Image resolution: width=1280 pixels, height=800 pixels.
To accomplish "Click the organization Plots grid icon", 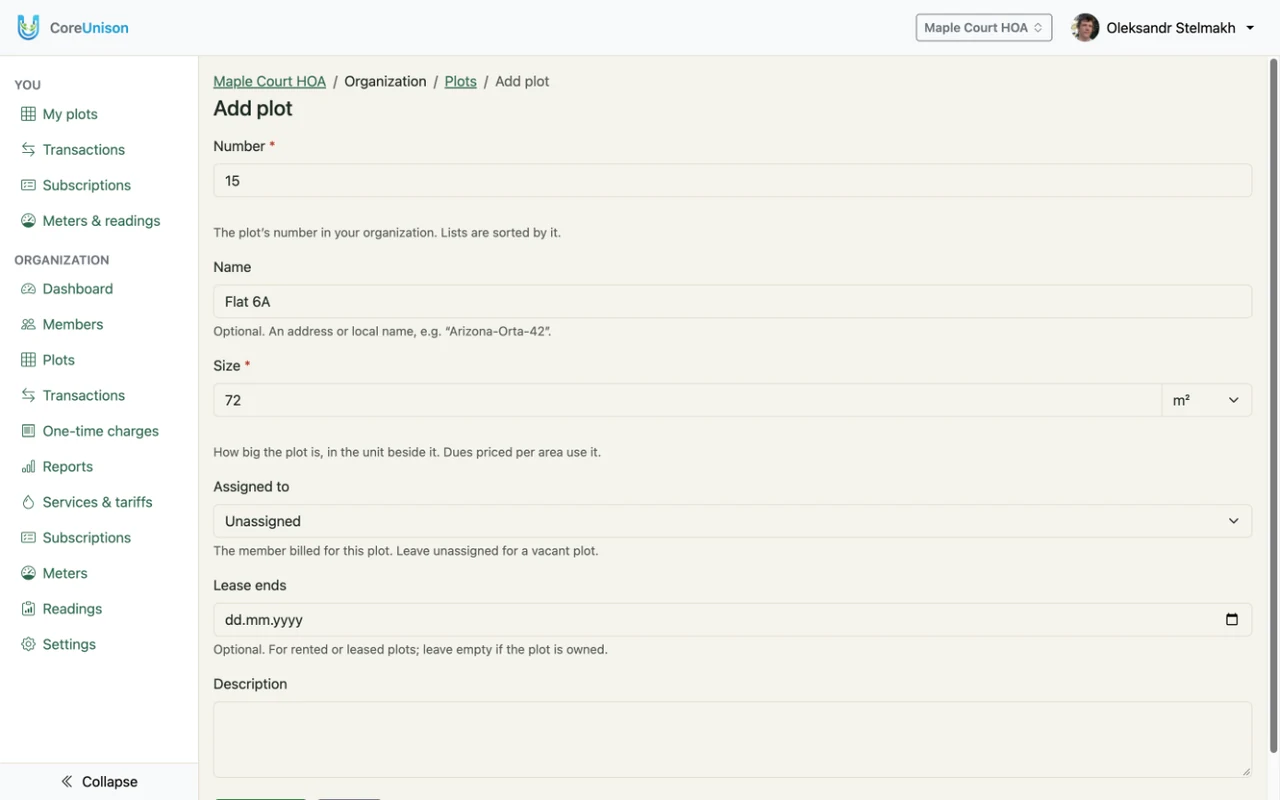I will coord(28,360).
